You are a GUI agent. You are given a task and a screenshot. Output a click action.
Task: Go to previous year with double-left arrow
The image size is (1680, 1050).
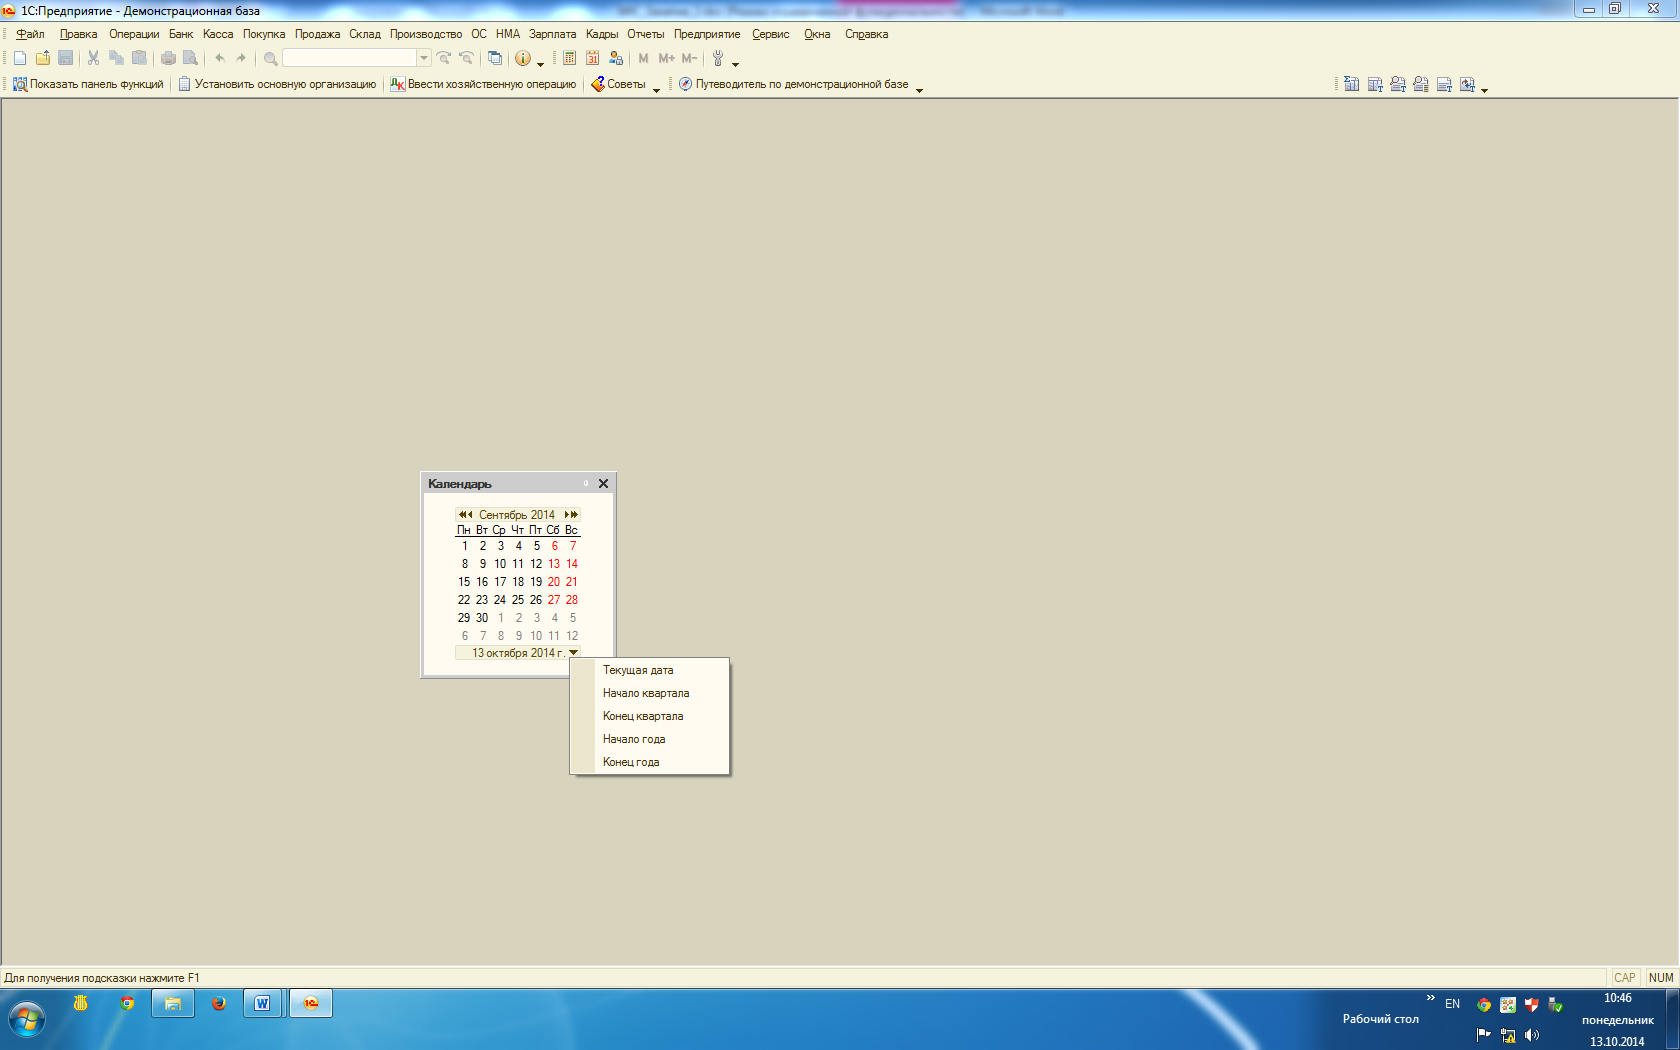point(462,514)
